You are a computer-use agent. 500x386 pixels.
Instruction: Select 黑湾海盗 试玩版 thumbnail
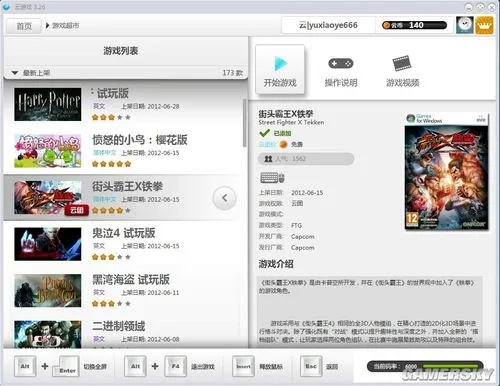coord(48,290)
